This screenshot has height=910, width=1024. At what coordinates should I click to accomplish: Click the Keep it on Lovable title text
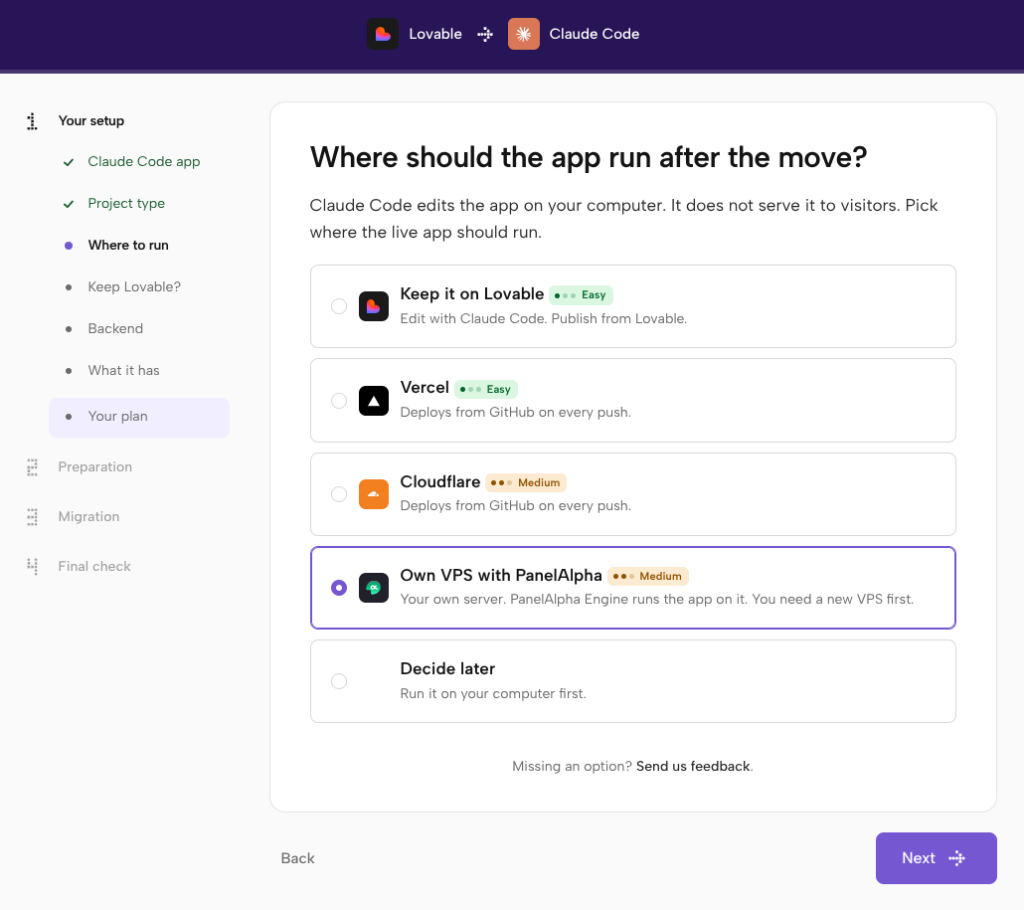[472, 294]
